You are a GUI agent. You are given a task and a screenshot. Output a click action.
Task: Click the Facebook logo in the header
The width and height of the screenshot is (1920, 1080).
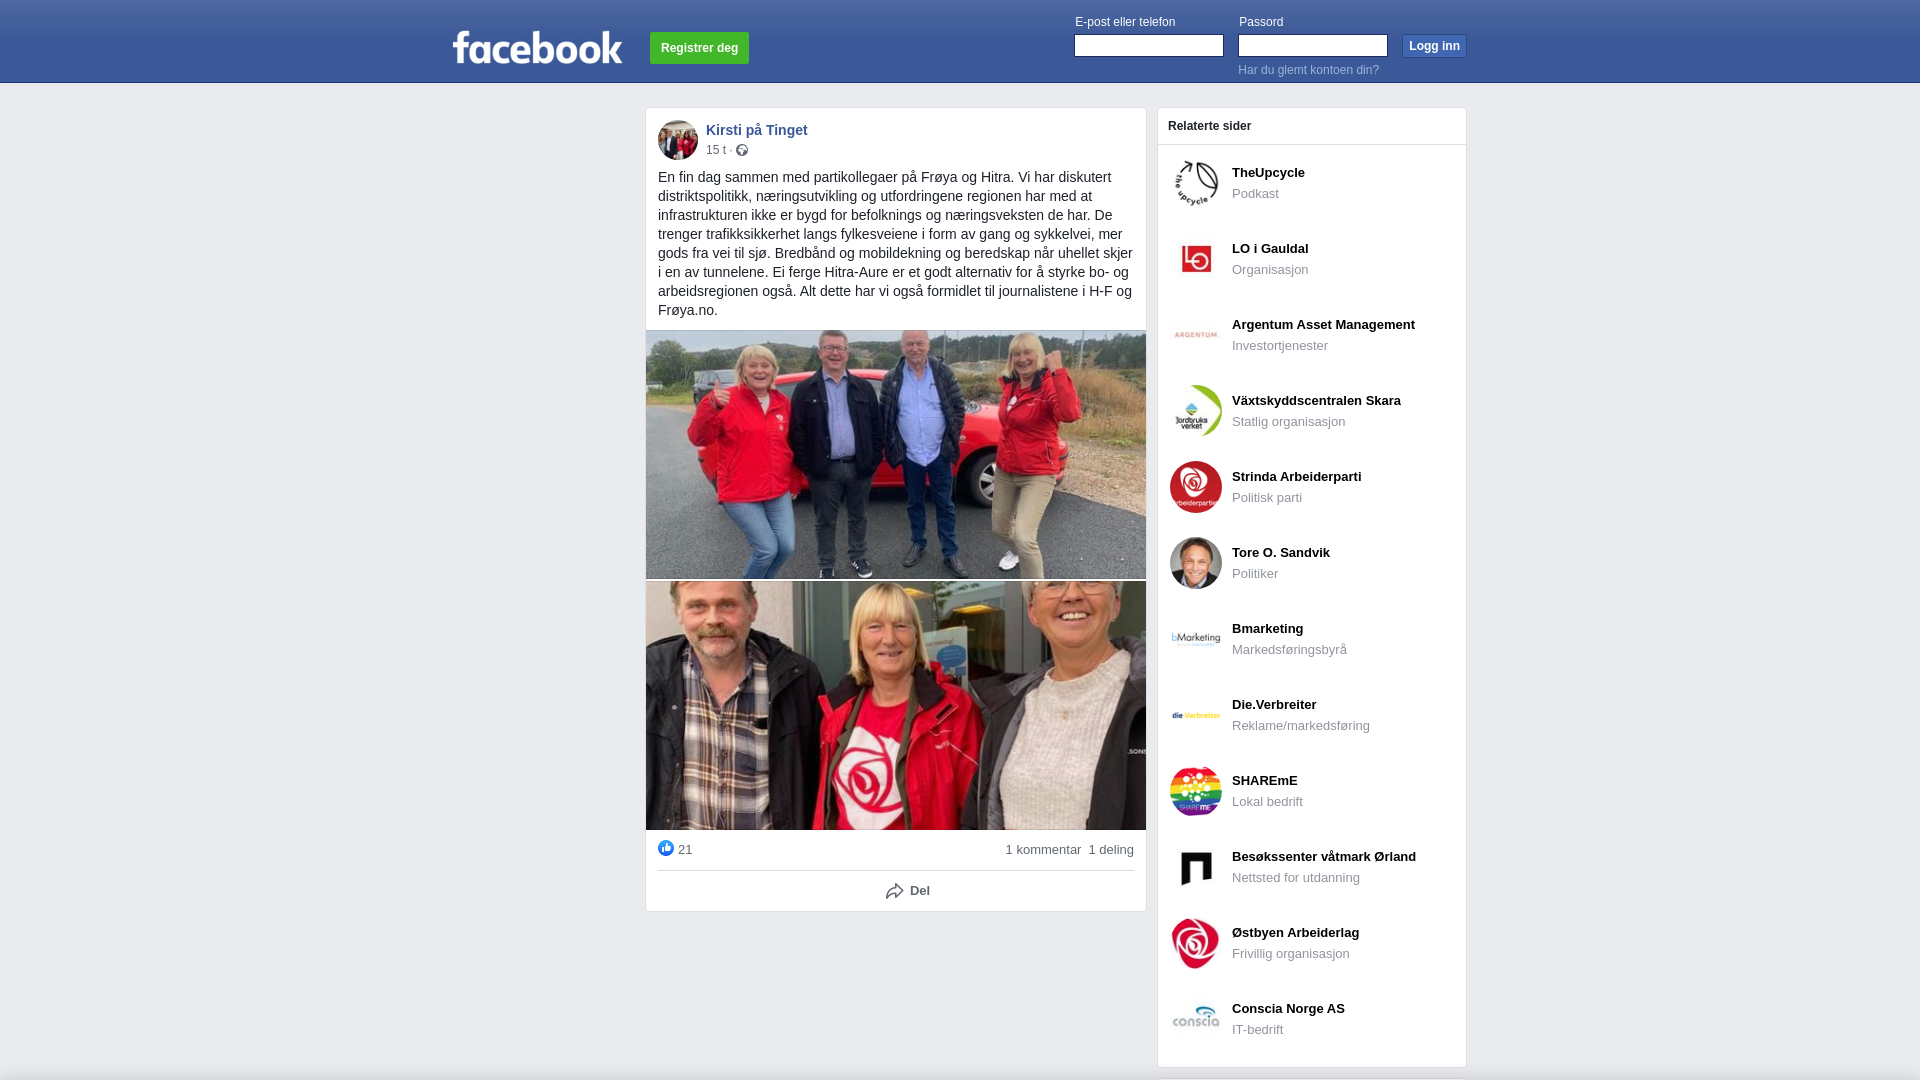click(x=537, y=47)
